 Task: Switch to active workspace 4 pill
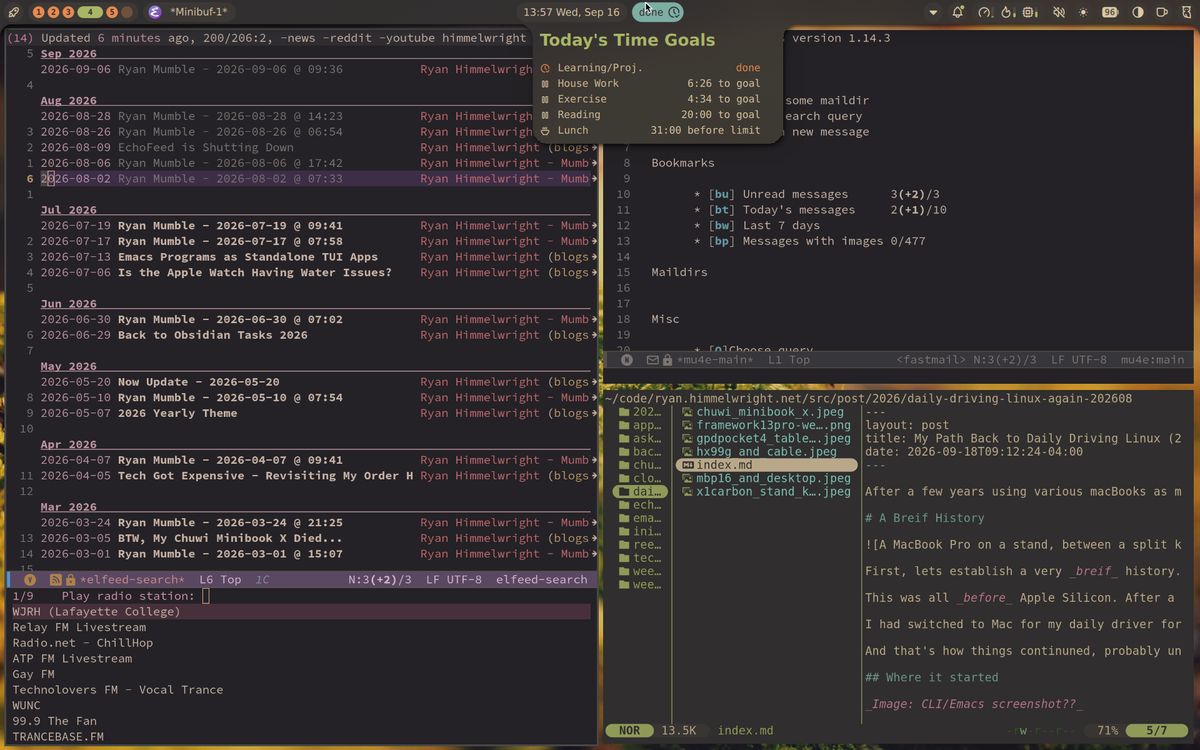coord(89,12)
